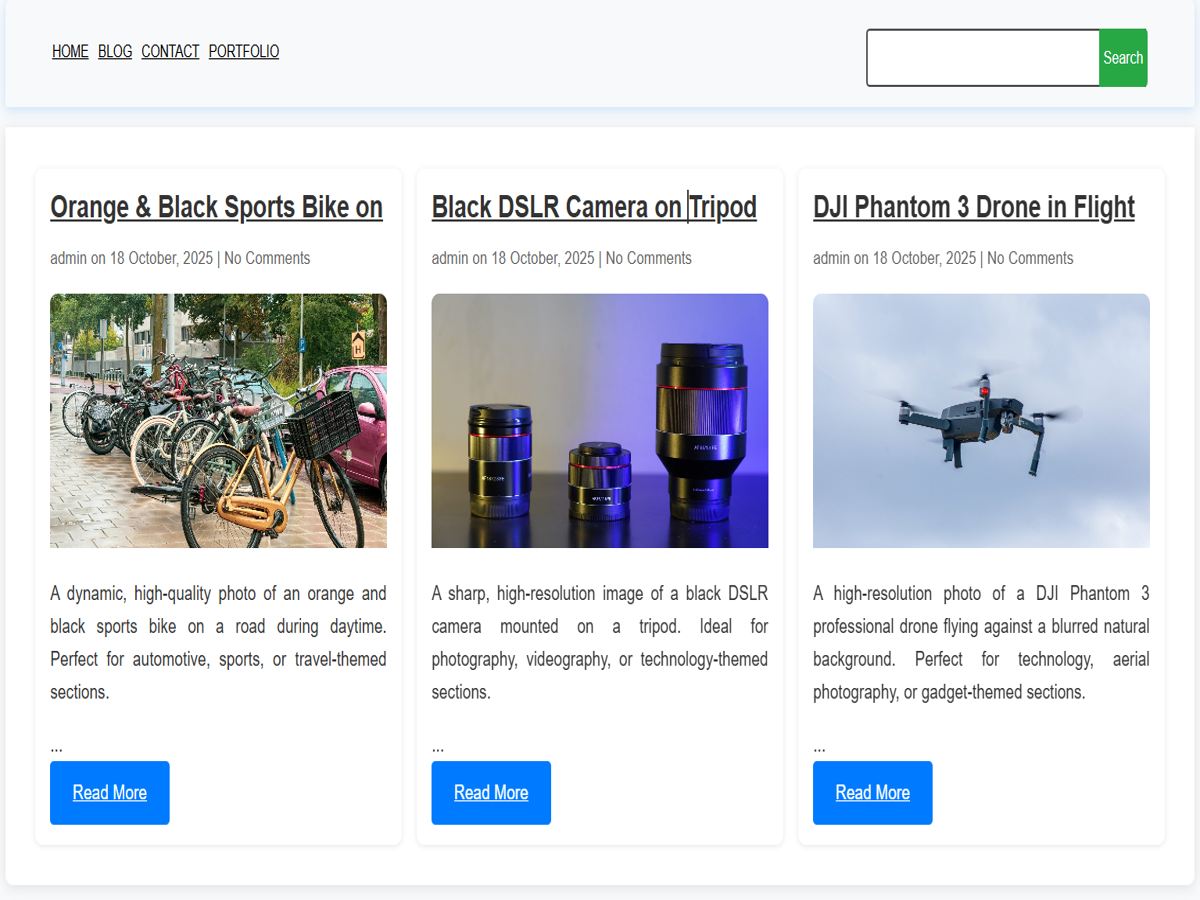Open the Orange & Black Sports Bike post title
The width and height of the screenshot is (1200, 900).
point(216,207)
